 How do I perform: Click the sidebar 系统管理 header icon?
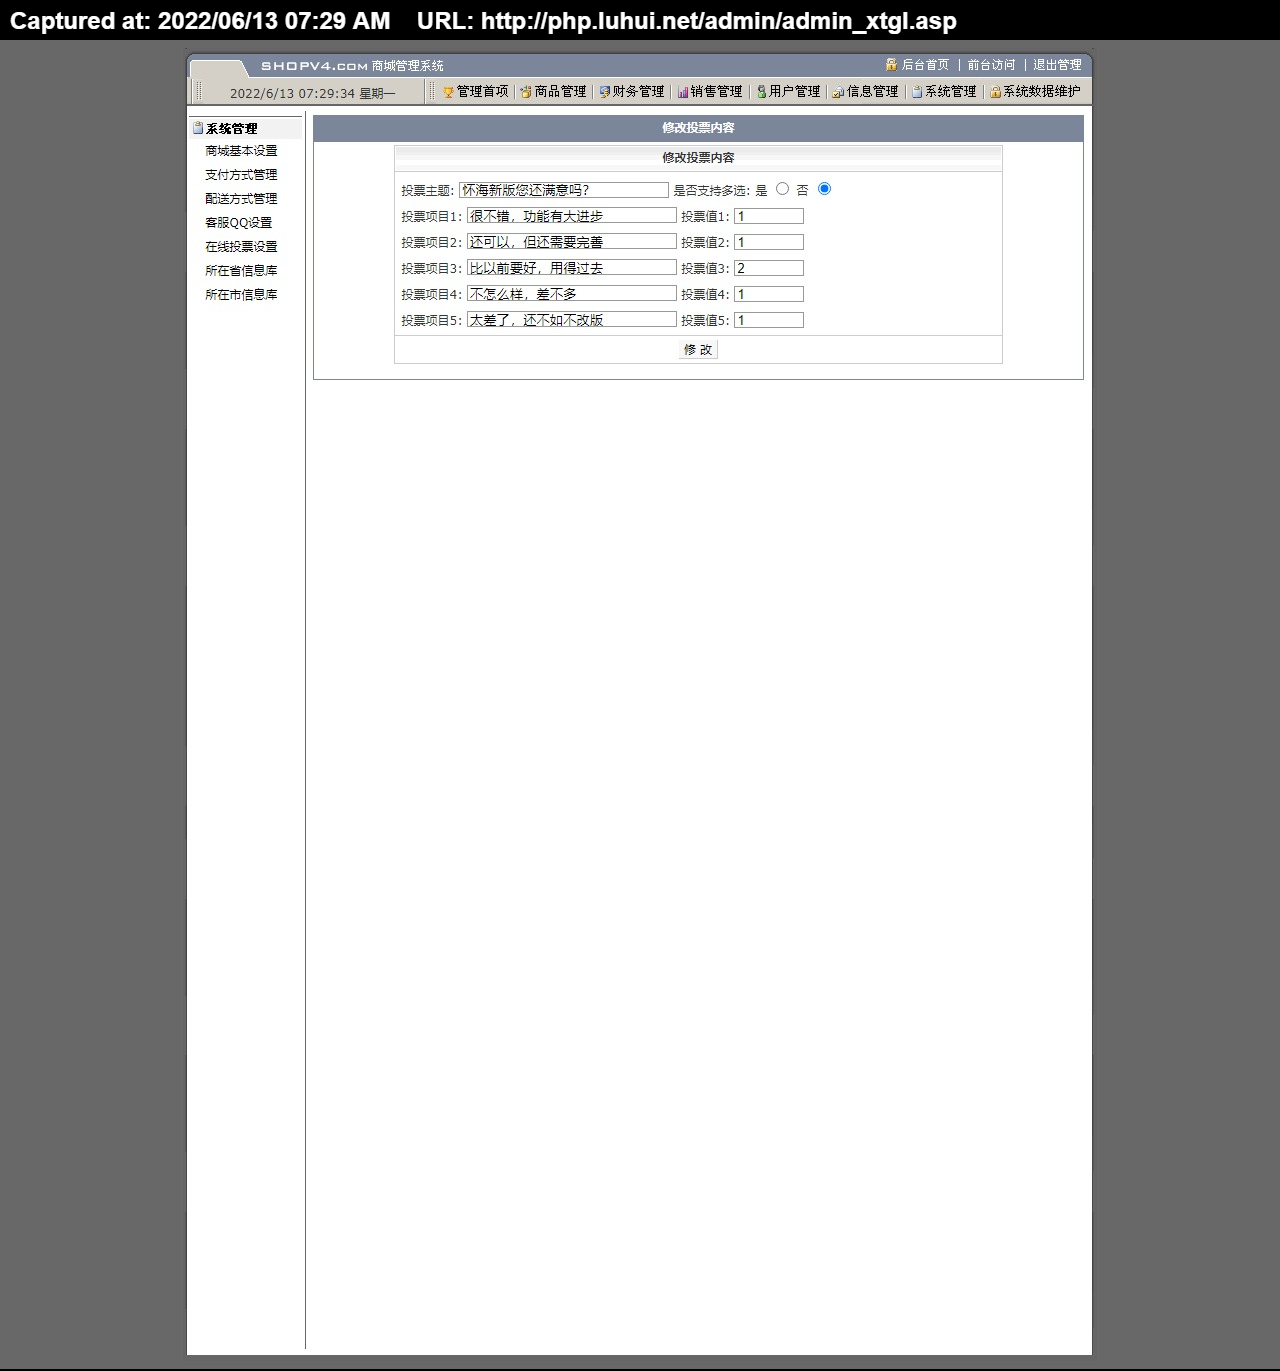(x=198, y=128)
